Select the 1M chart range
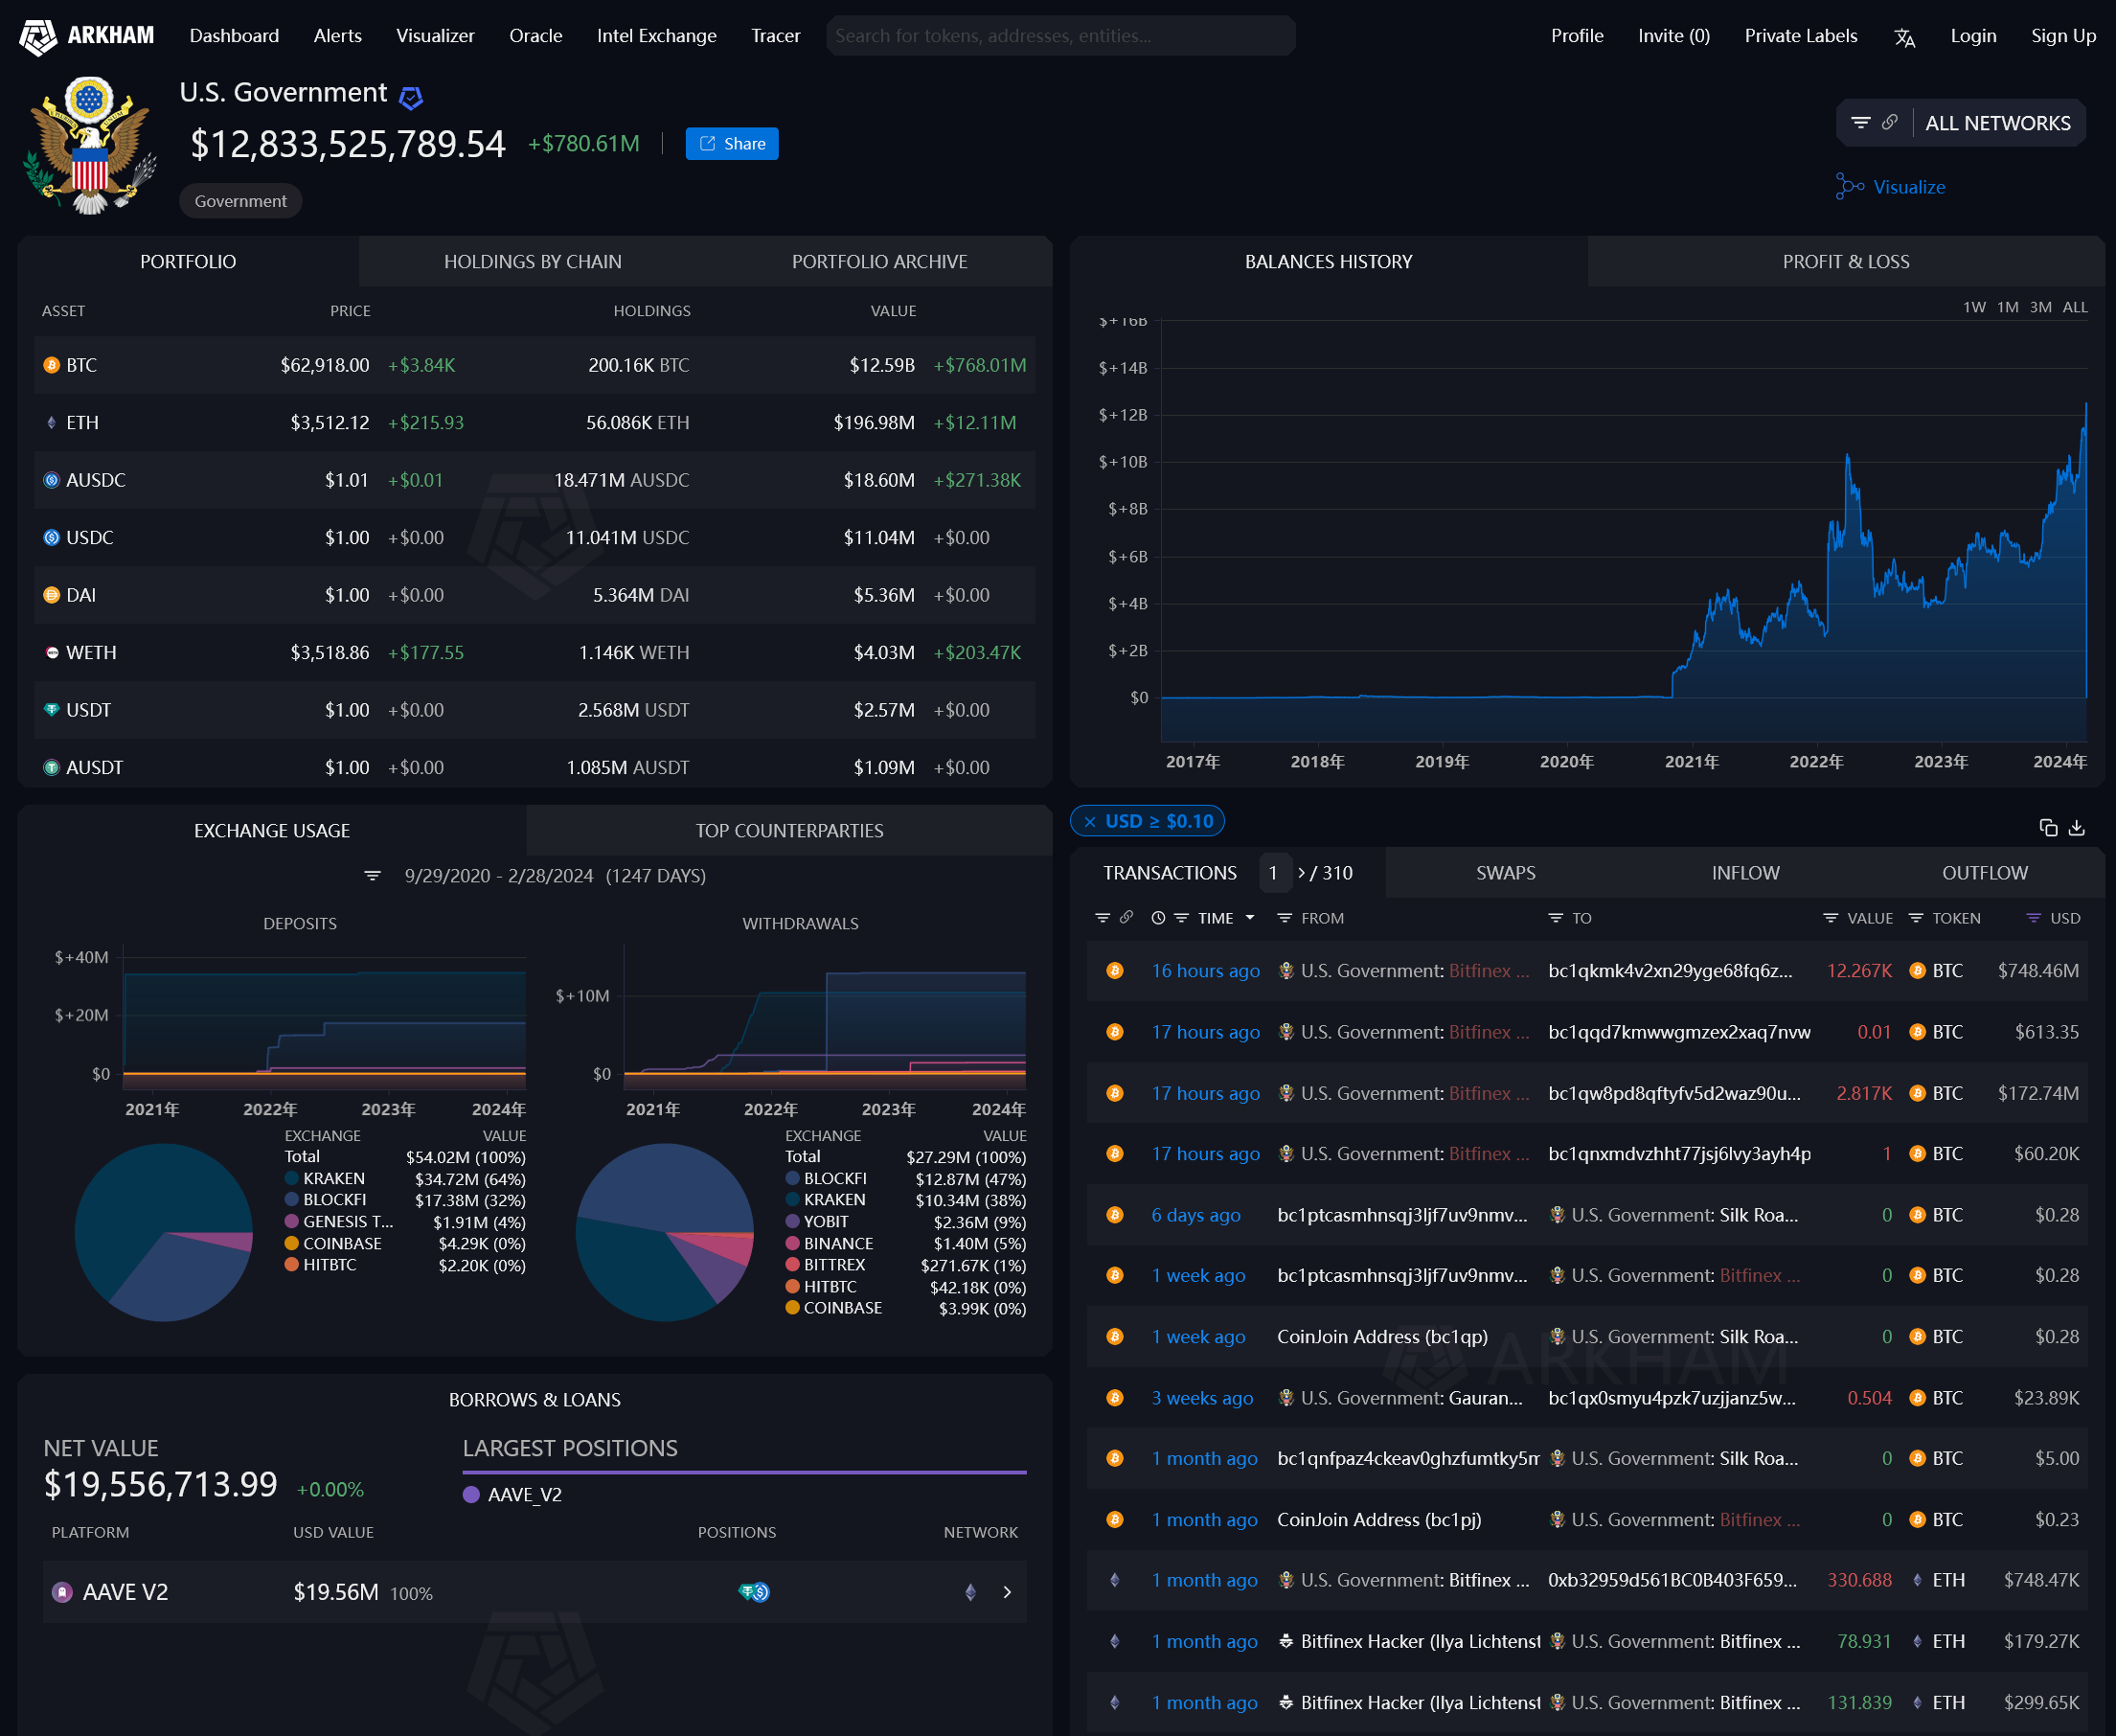This screenshot has height=1736, width=2116. pos(2007,307)
